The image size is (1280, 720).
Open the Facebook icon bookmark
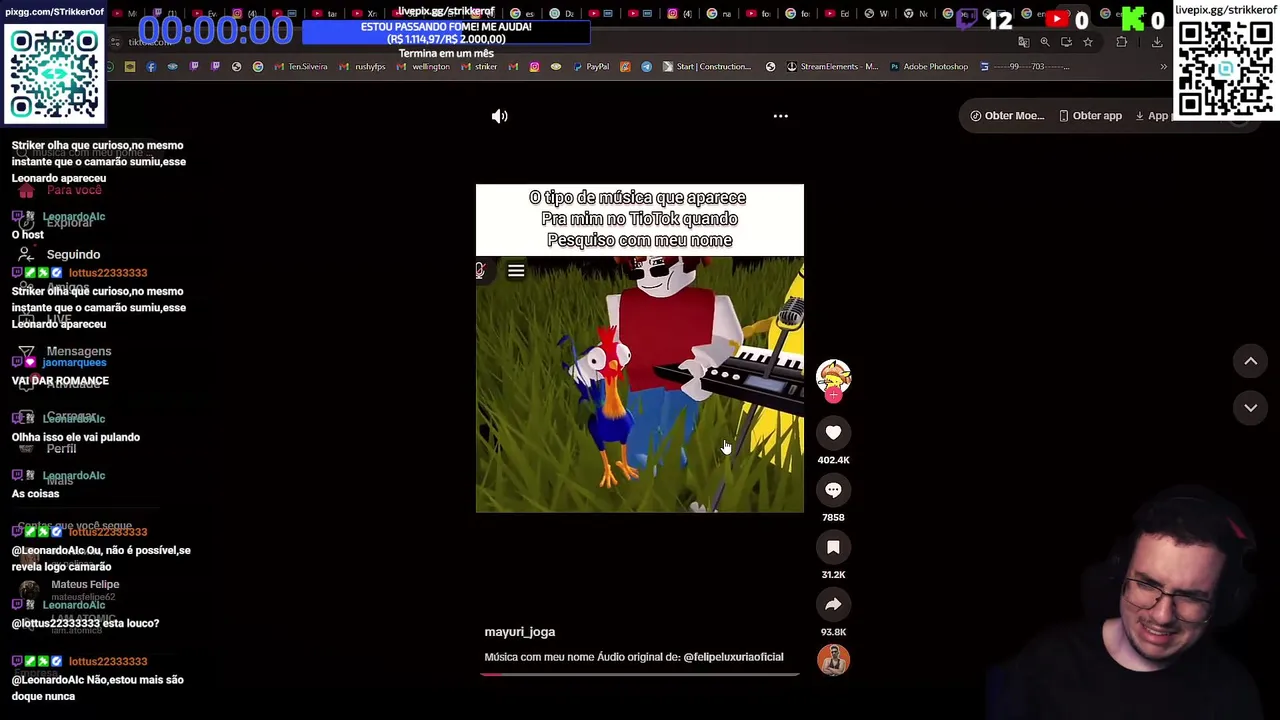pyautogui.click(x=151, y=67)
